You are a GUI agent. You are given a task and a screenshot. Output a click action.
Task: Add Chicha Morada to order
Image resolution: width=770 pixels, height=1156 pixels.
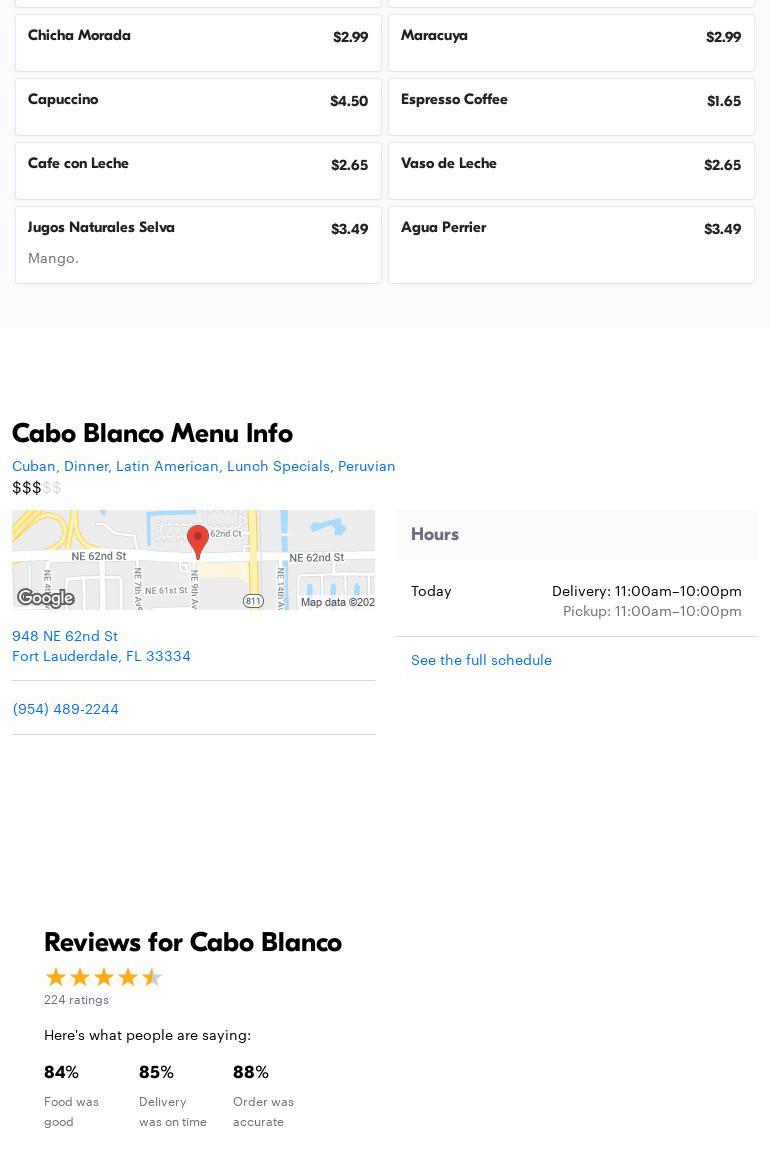tap(198, 43)
